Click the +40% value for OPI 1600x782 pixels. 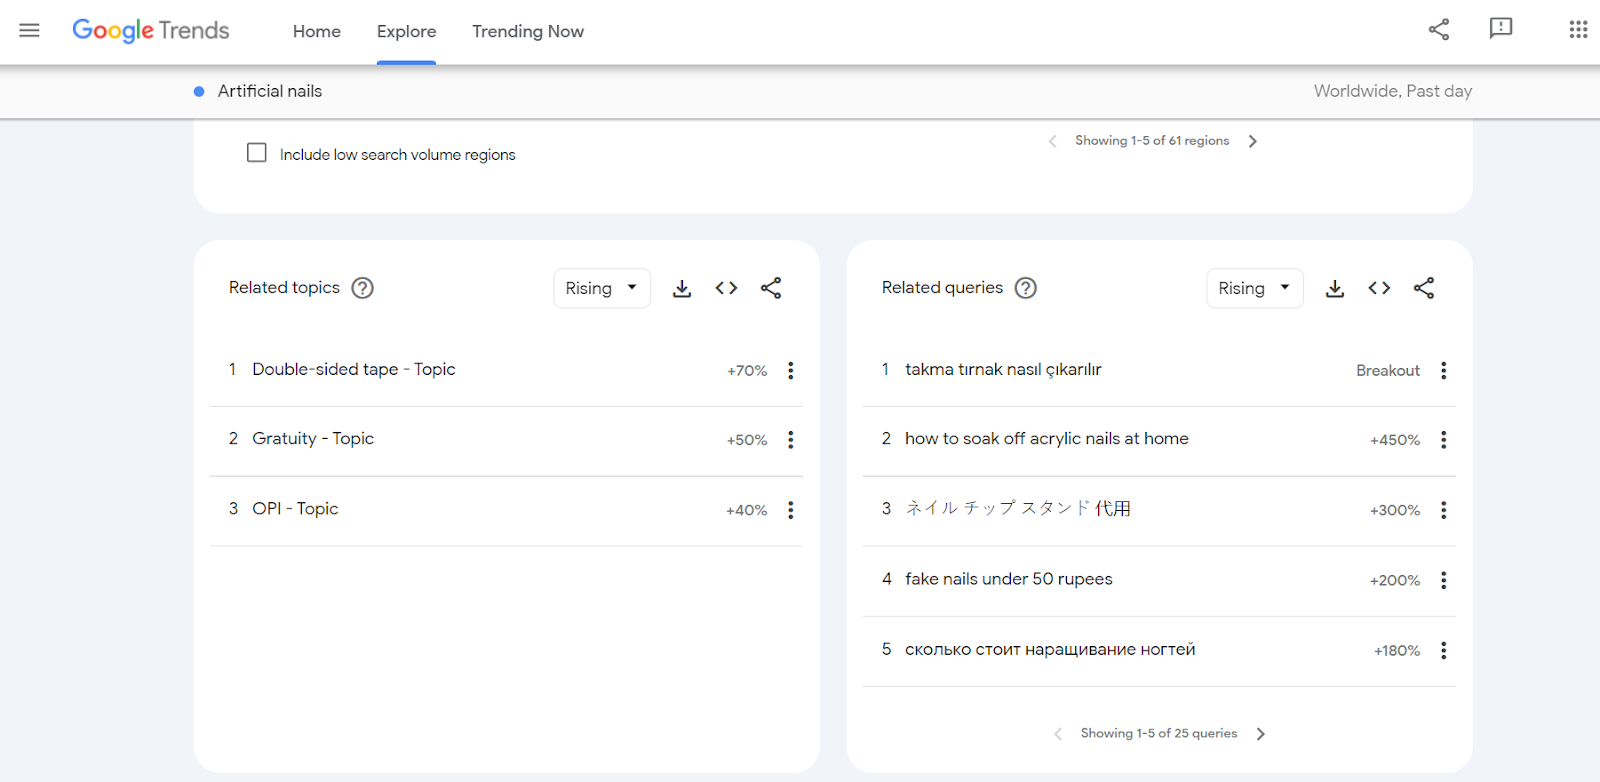[x=747, y=510]
